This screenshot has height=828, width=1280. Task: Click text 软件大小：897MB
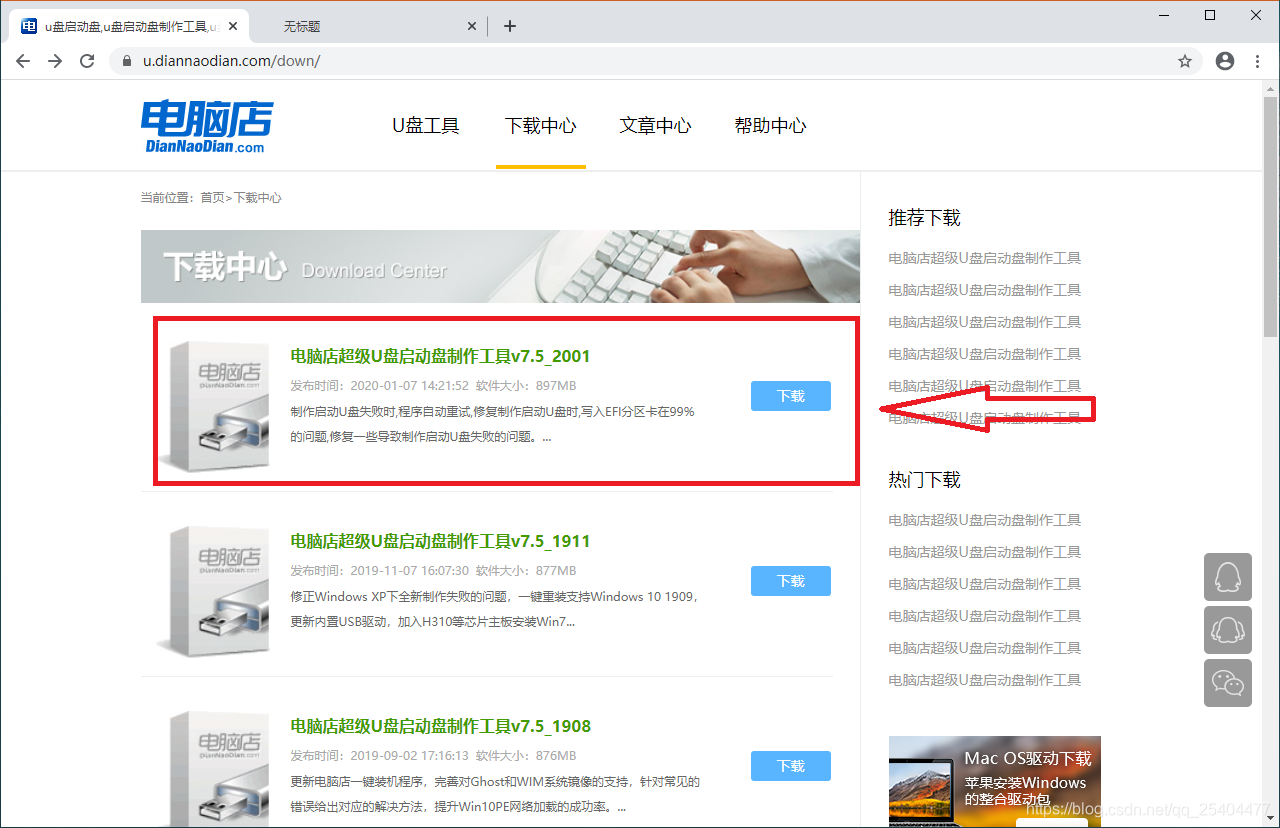[x=526, y=386]
